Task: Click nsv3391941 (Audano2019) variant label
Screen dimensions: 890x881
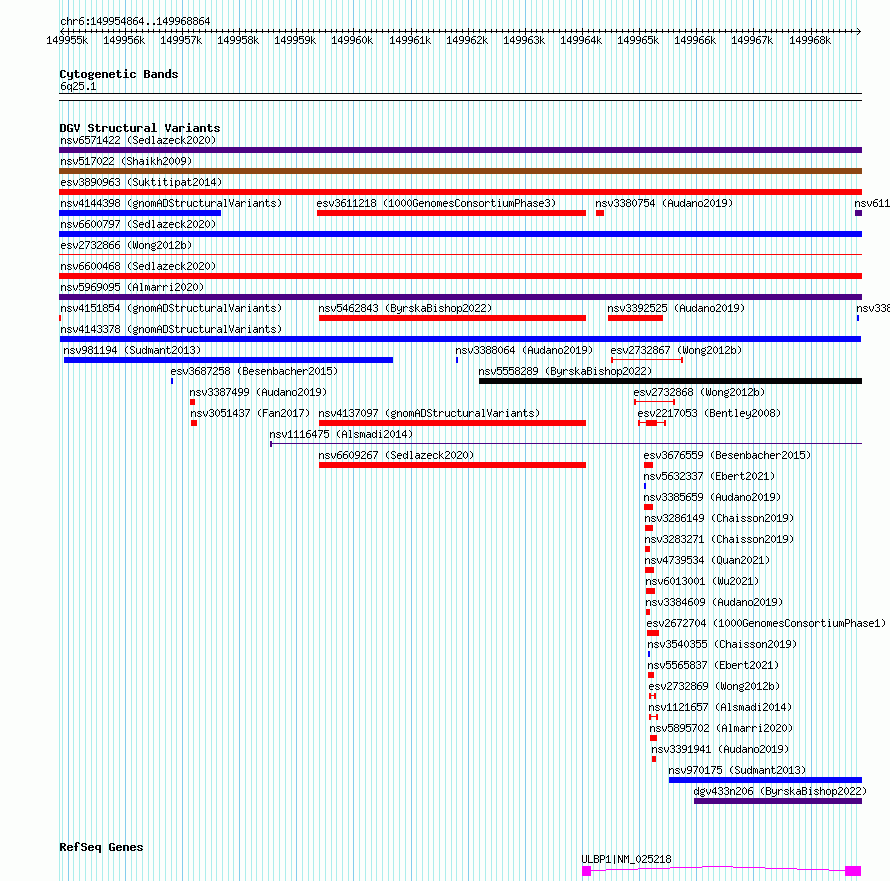Action: (720, 749)
